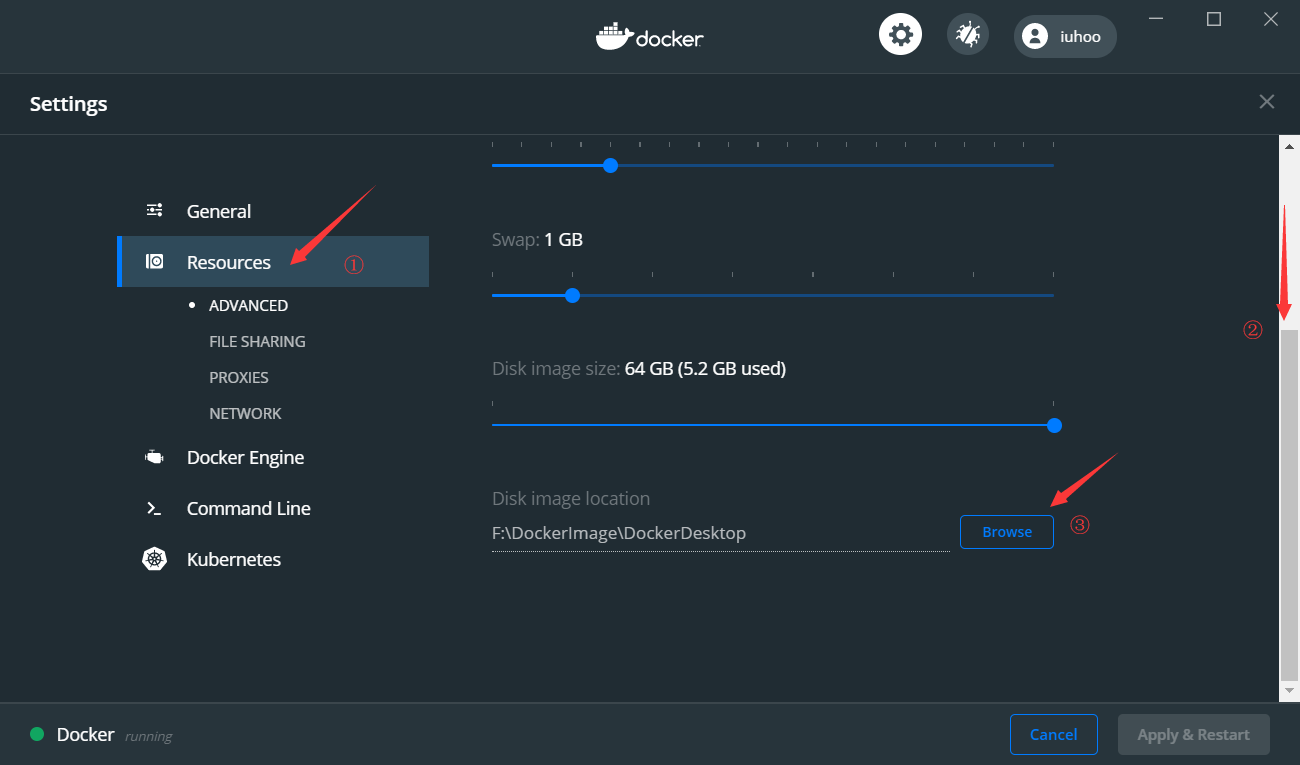Open settings via the gear icon
This screenshot has width=1300, height=765.
(900, 35)
